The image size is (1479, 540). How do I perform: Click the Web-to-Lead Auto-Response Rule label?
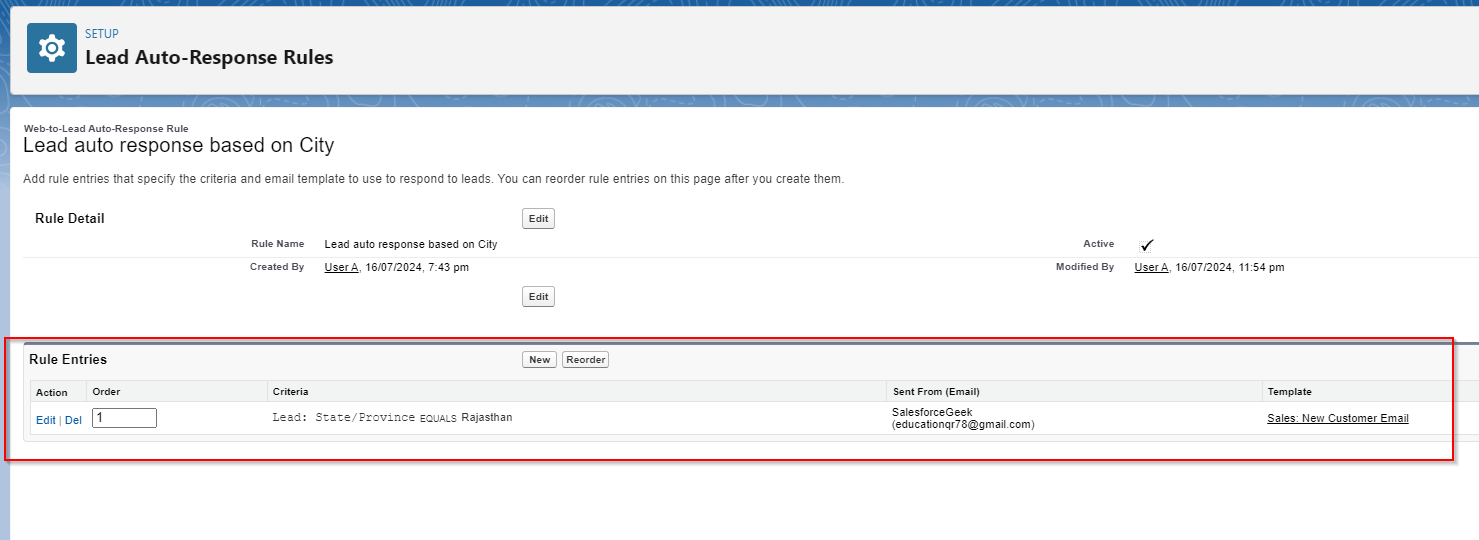coord(106,129)
